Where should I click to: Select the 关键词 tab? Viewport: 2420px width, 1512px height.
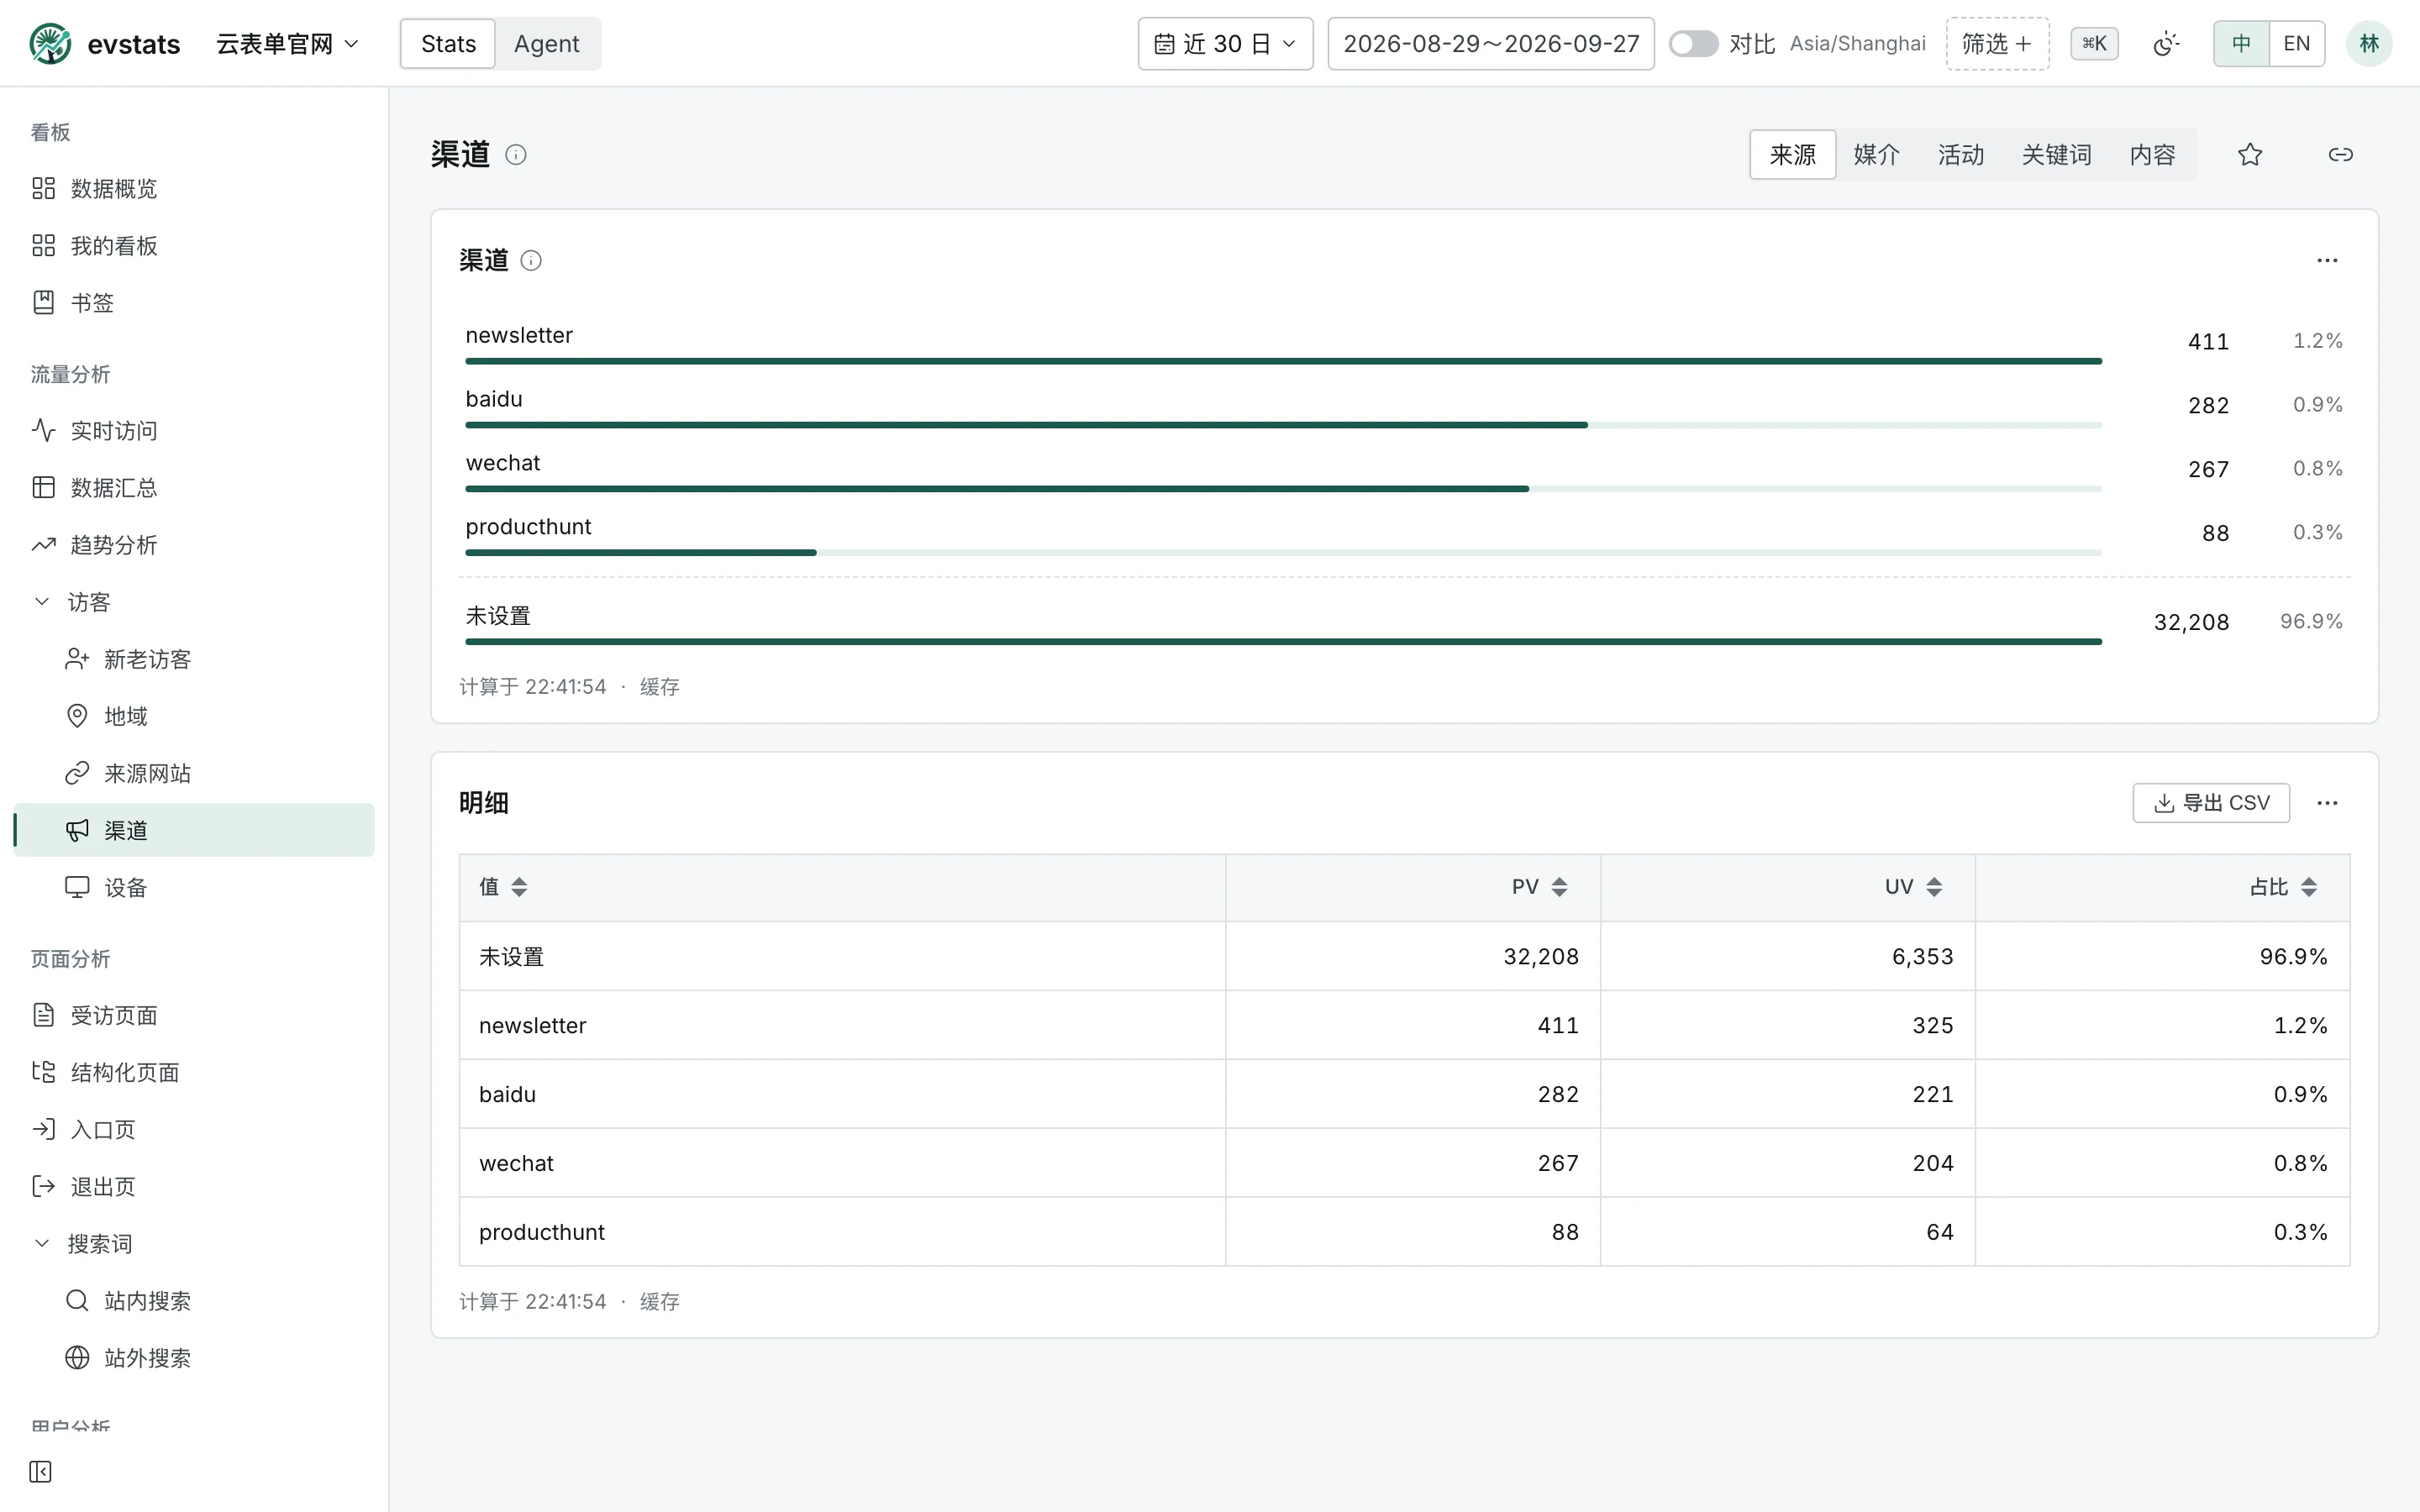2056,155
